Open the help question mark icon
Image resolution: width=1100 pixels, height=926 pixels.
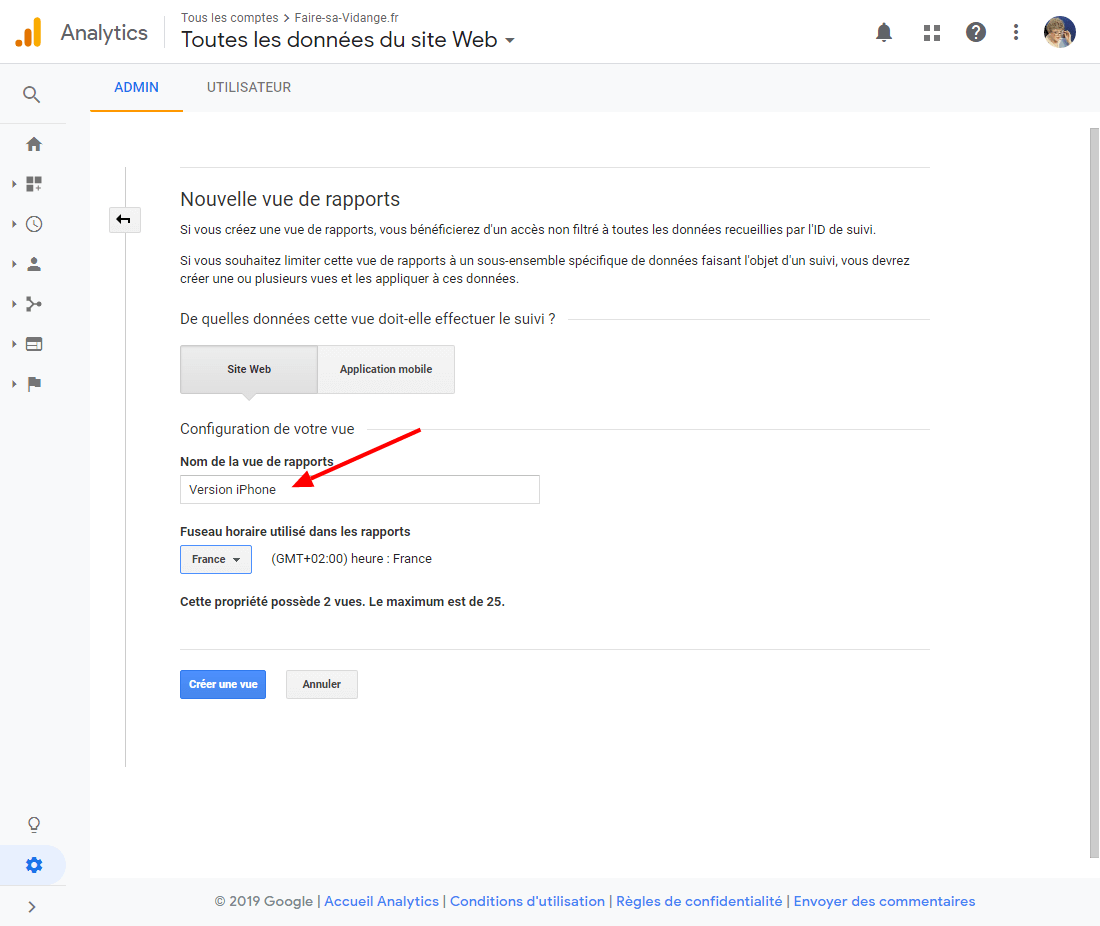pyautogui.click(x=976, y=32)
